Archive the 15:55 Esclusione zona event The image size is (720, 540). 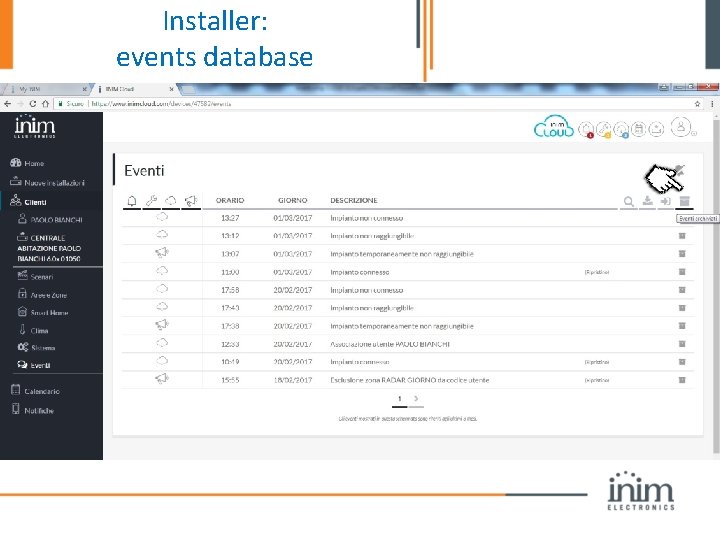[x=682, y=380]
